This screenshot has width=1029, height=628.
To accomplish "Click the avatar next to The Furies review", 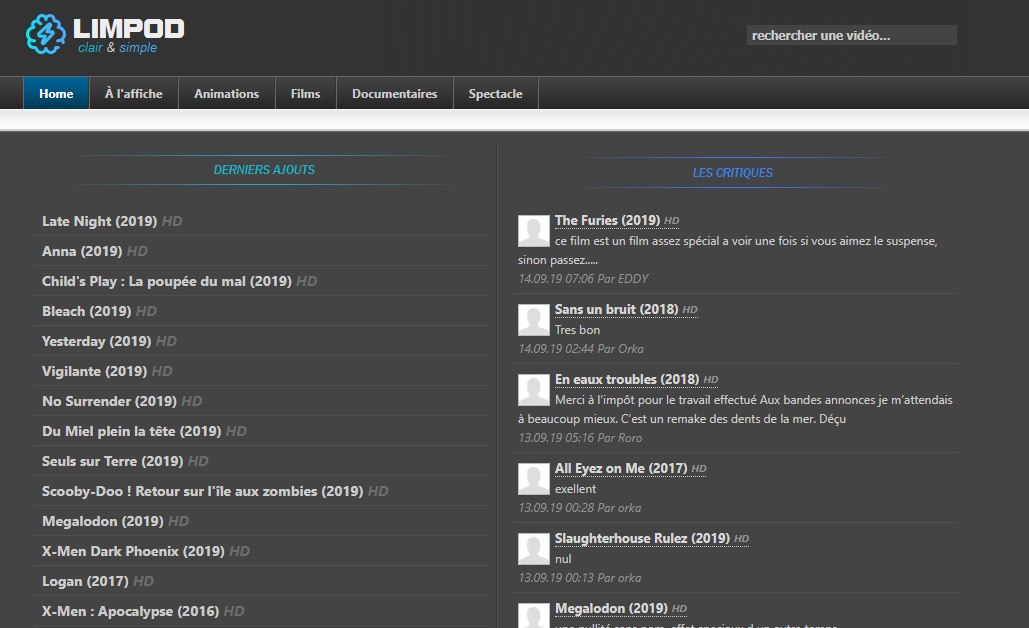I will coord(534,230).
